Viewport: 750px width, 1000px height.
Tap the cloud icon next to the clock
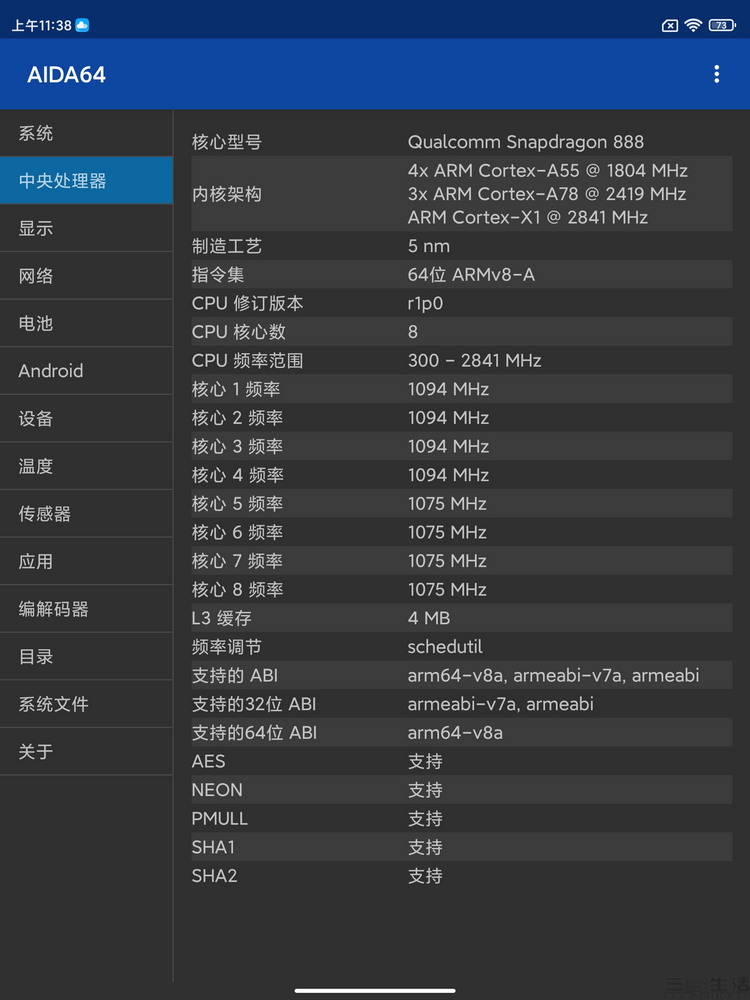point(82,25)
